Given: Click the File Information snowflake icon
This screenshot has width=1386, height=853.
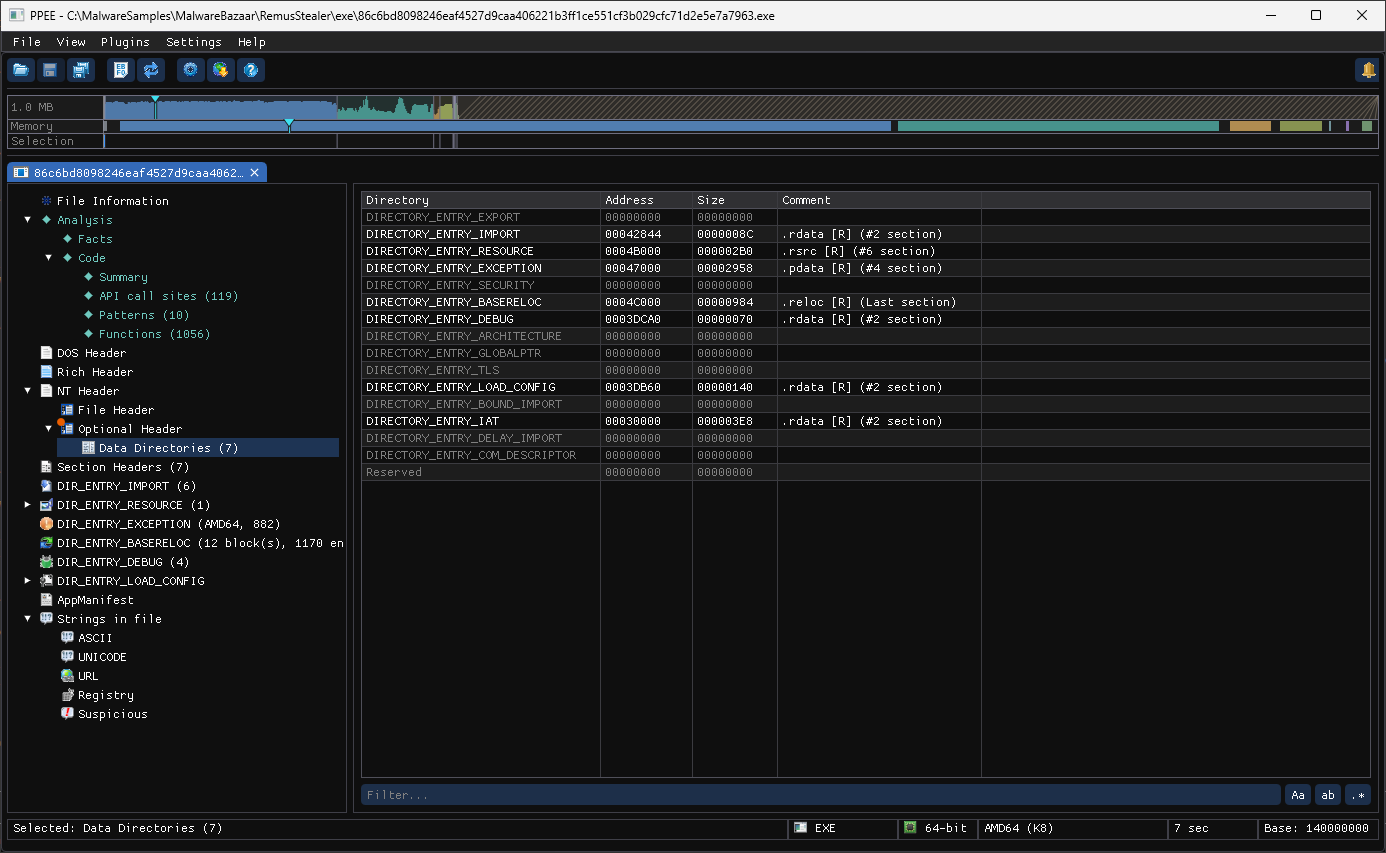Looking at the screenshot, I should coord(46,201).
